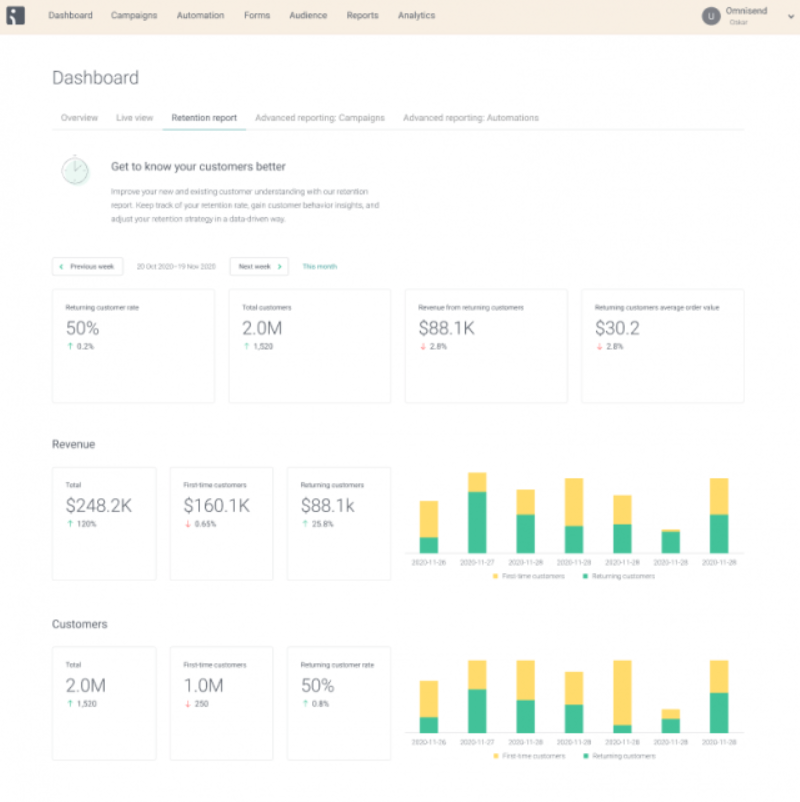Click the 2020-11-26 bar in the Revenue chart
The image size is (800, 802).
(x=429, y=527)
